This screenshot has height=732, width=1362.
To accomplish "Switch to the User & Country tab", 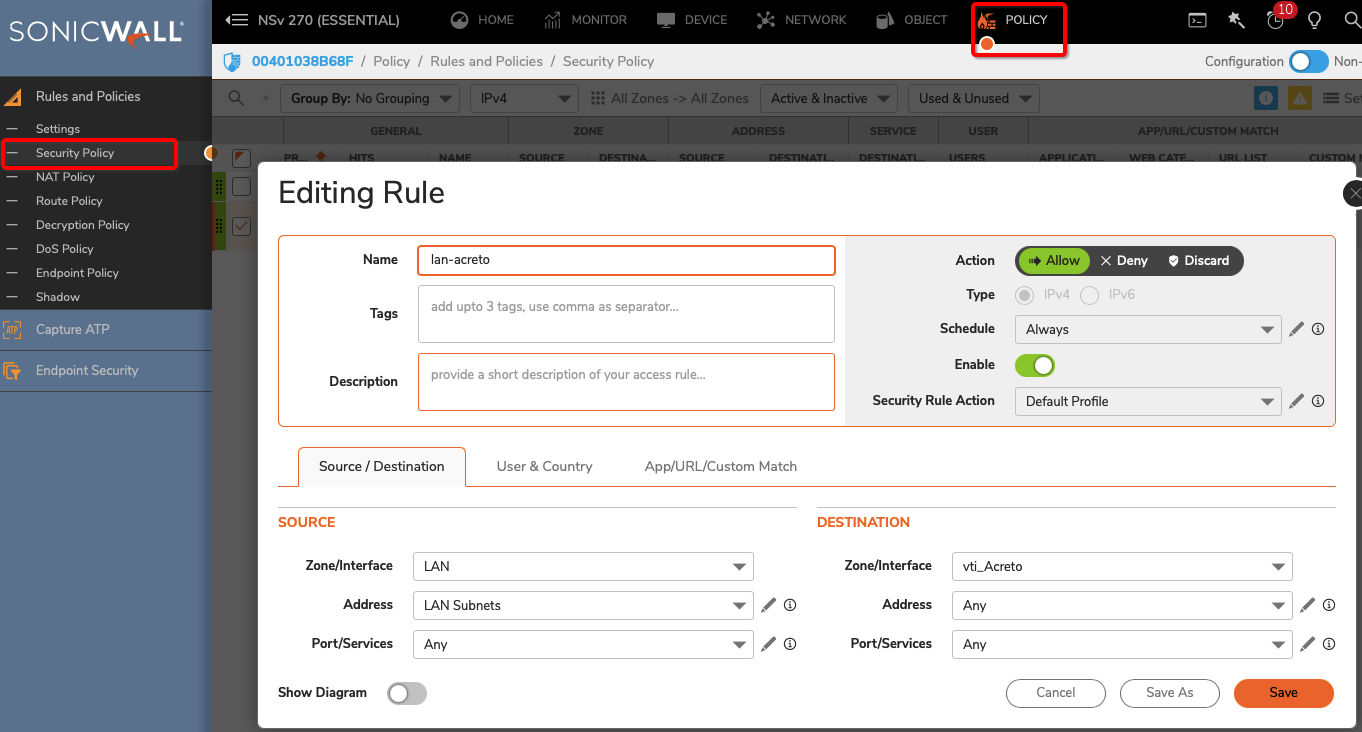I will pos(544,467).
